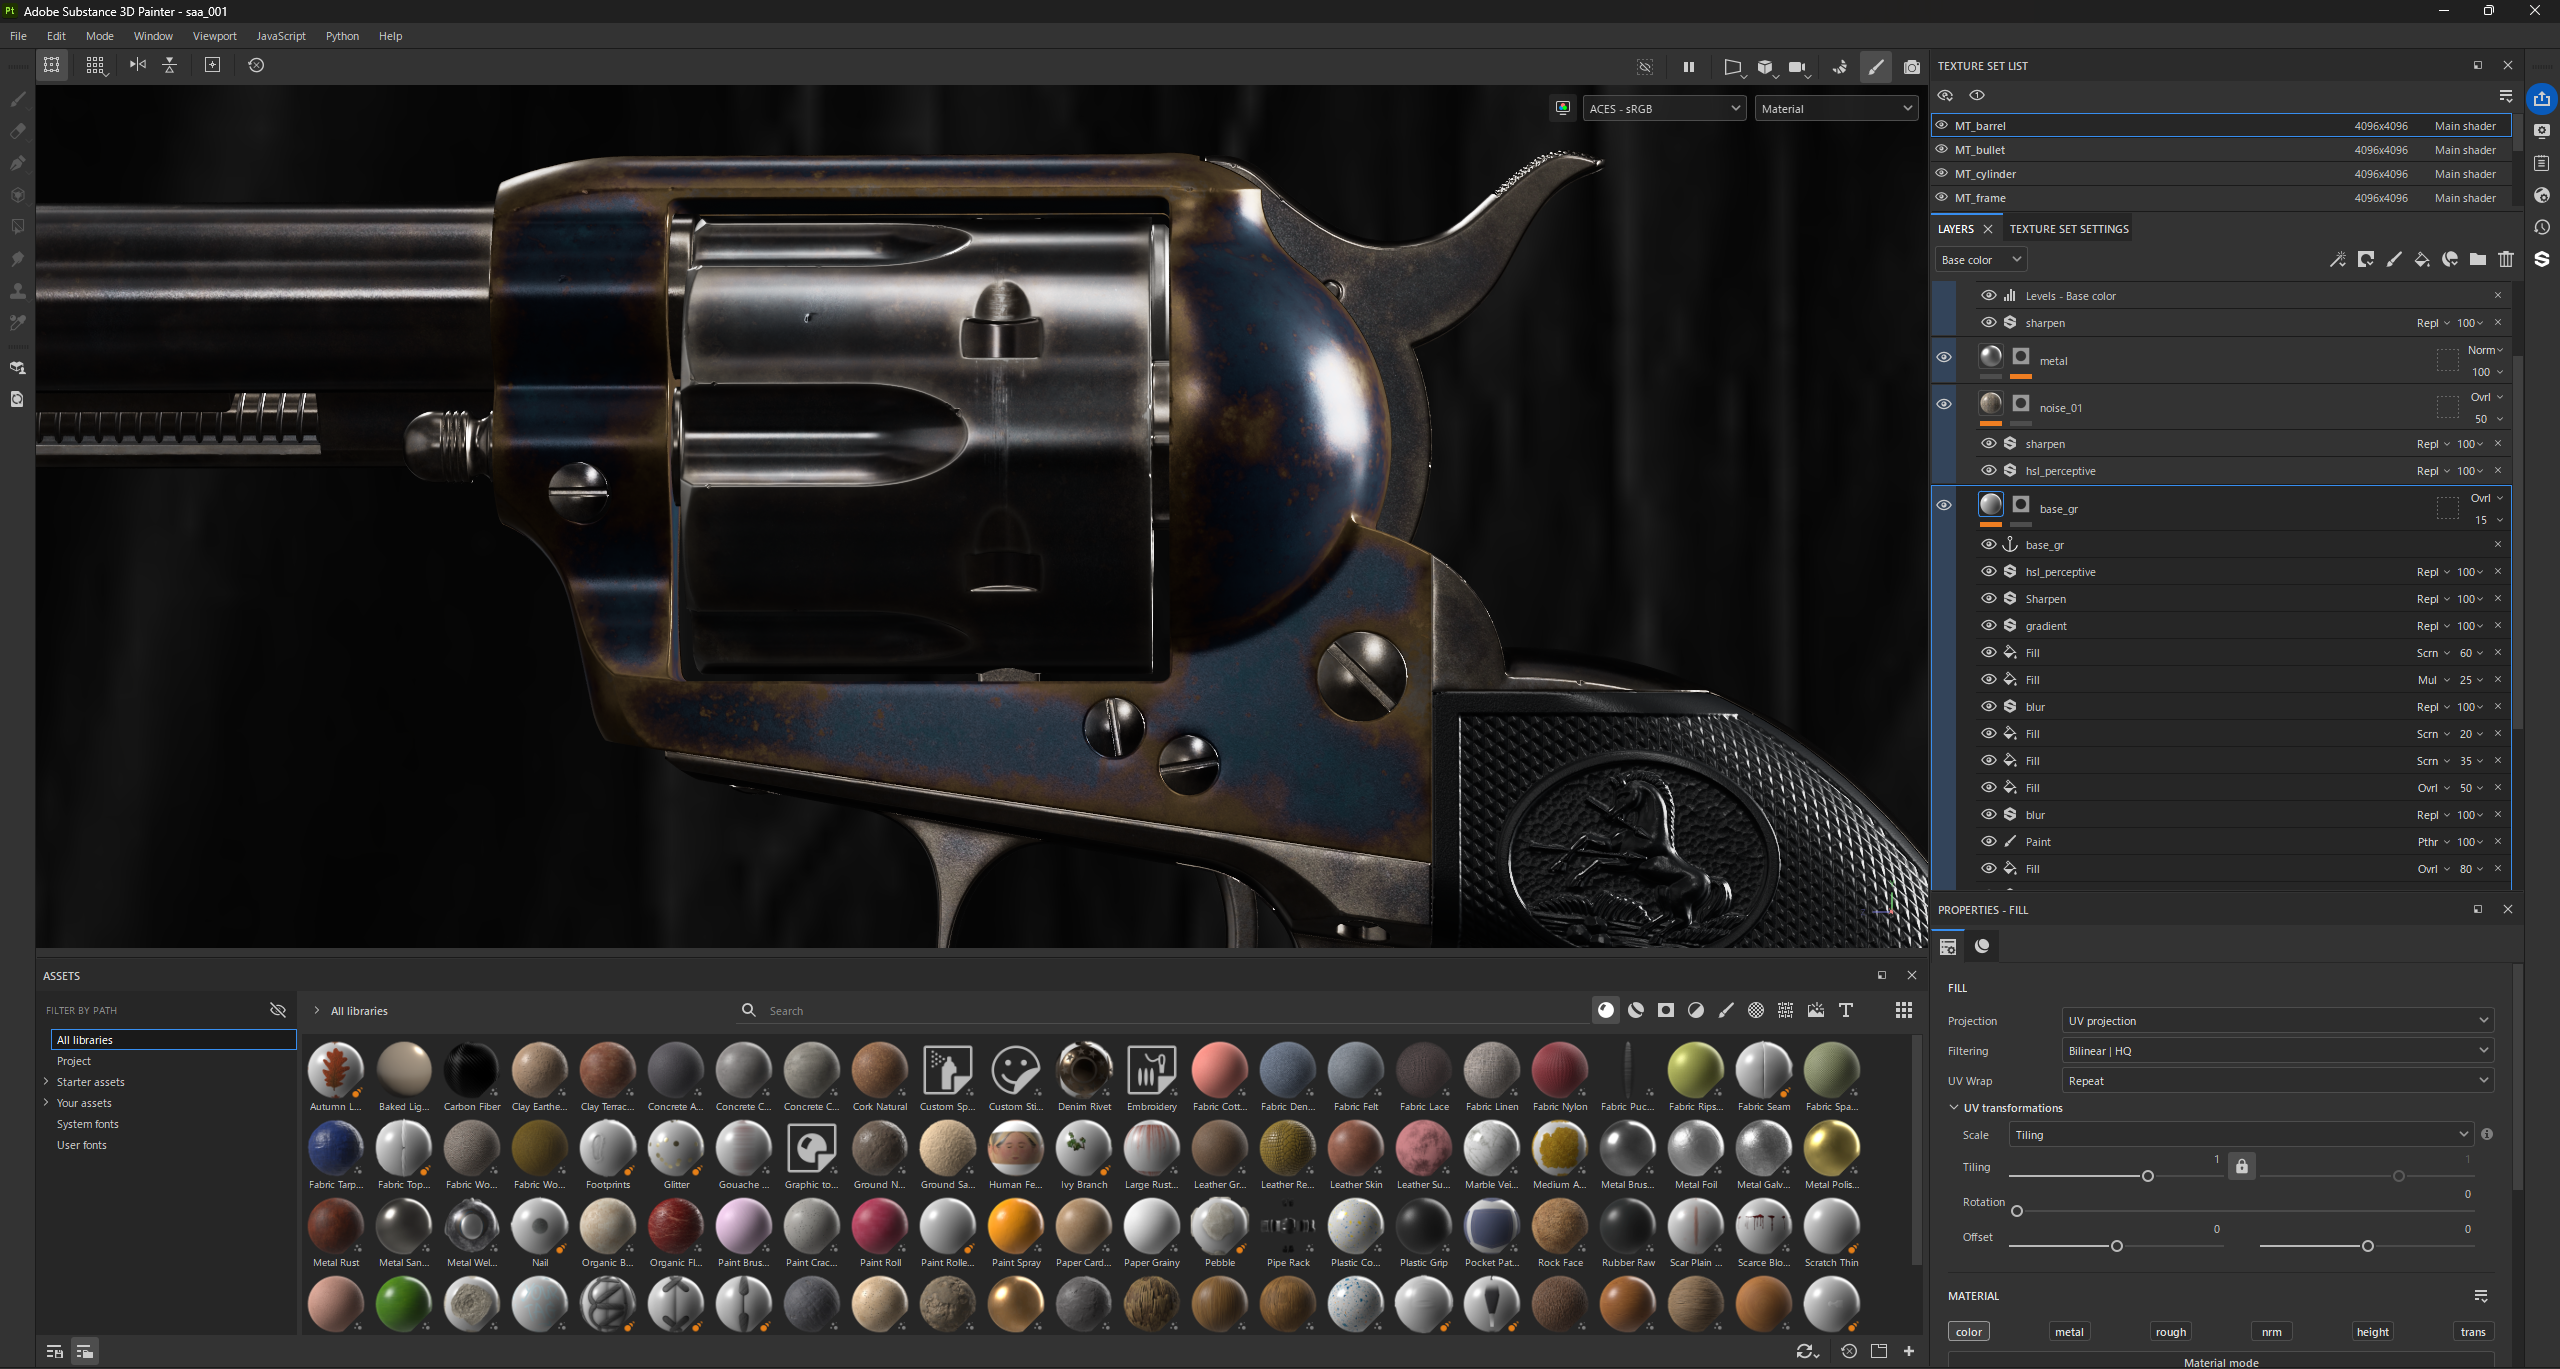Hide the MT_cylinder texture set
The height and width of the screenshot is (1369, 2560).
click(1942, 173)
